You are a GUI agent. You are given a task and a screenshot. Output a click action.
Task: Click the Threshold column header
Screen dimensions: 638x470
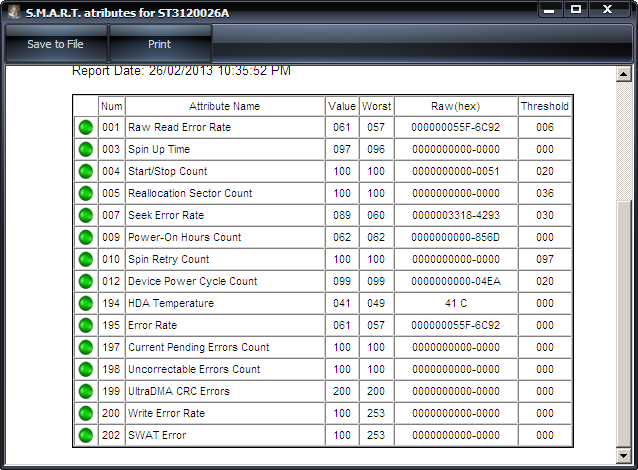point(545,106)
